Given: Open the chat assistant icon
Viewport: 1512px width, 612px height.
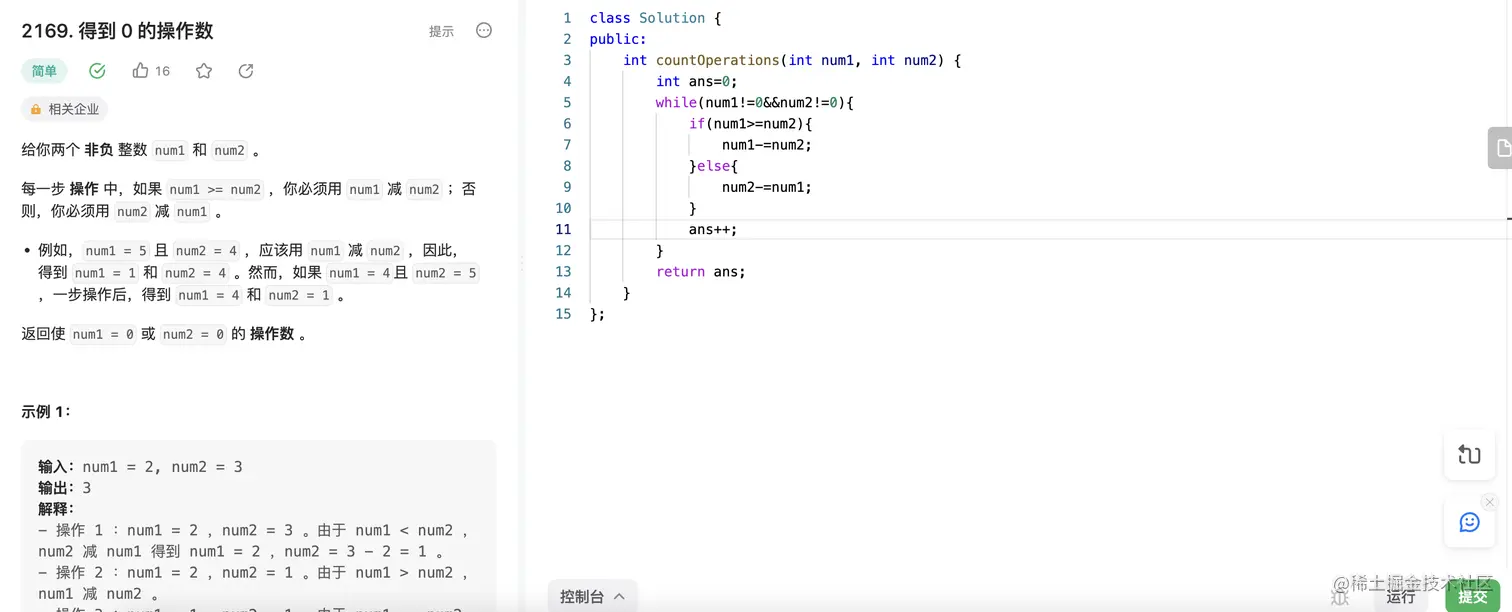Looking at the screenshot, I should [x=1469, y=522].
